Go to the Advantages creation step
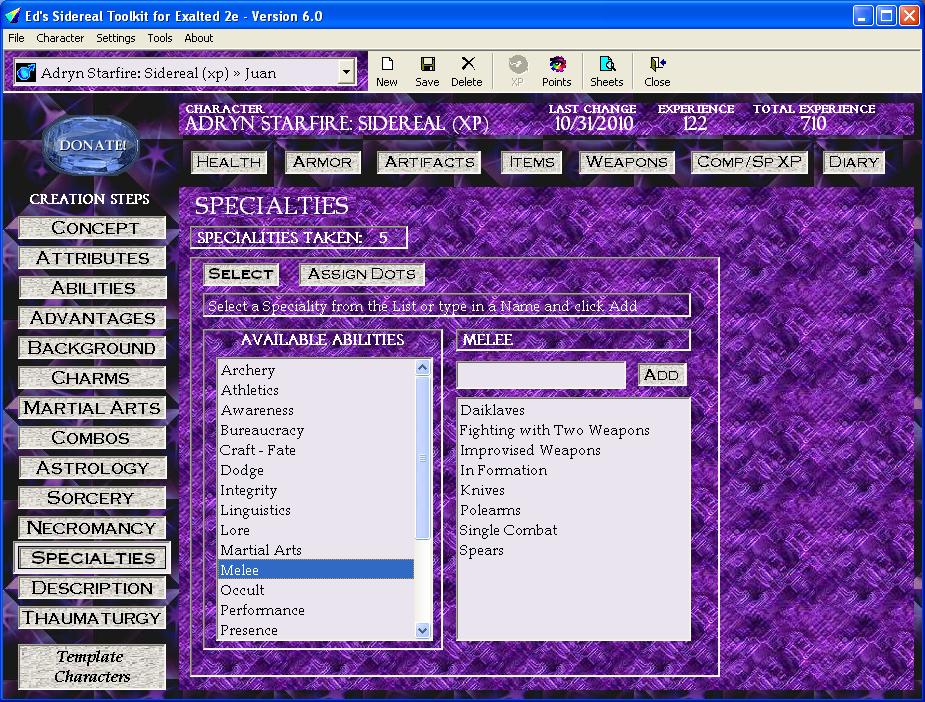Screen dimensions: 925x702 pos(93,318)
